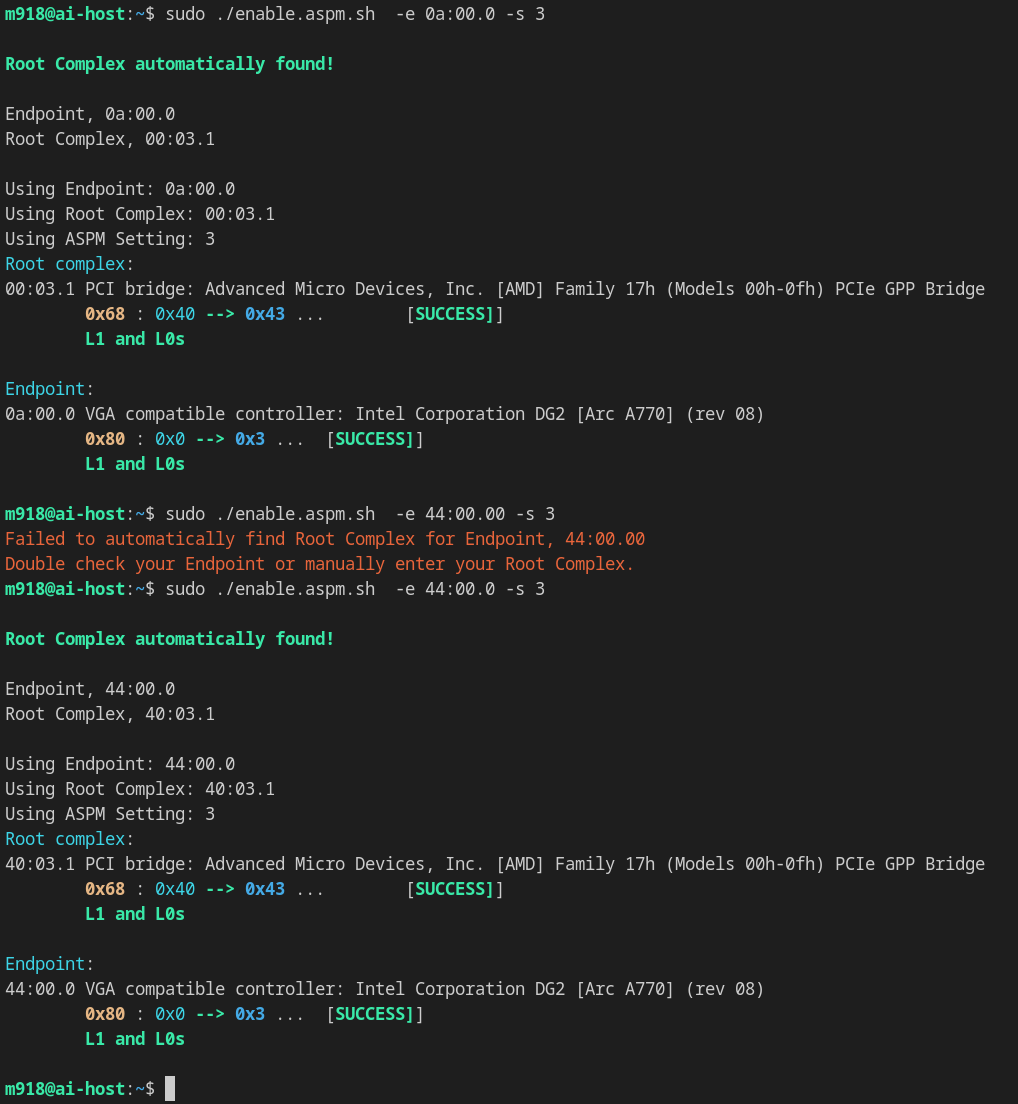The image size is (1018, 1104).
Task: Click the "Using Endpoint: 44:00.0" line
Action: coord(120,764)
